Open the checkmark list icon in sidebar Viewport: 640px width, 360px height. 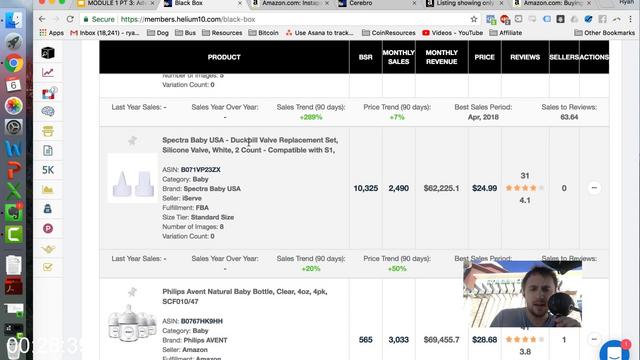[x=48, y=267]
